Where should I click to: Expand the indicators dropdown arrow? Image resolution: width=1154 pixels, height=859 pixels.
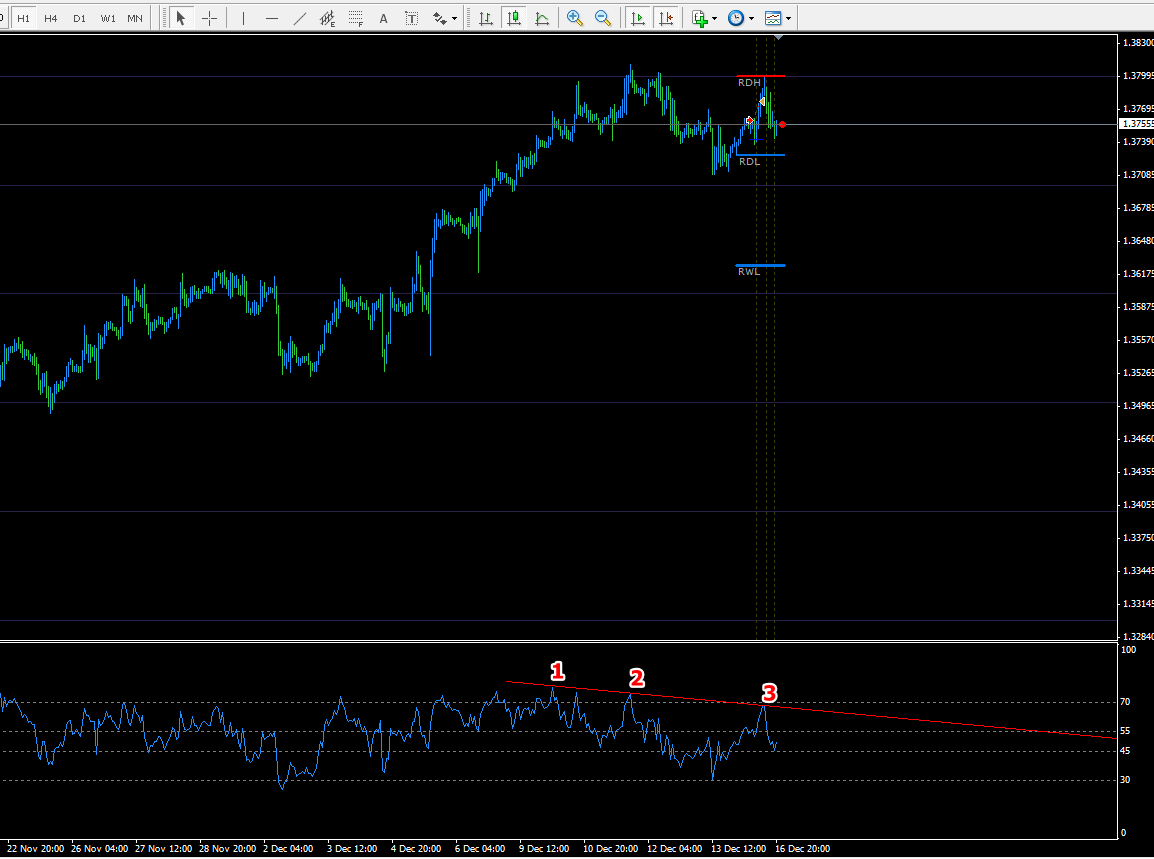[x=714, y=18]
